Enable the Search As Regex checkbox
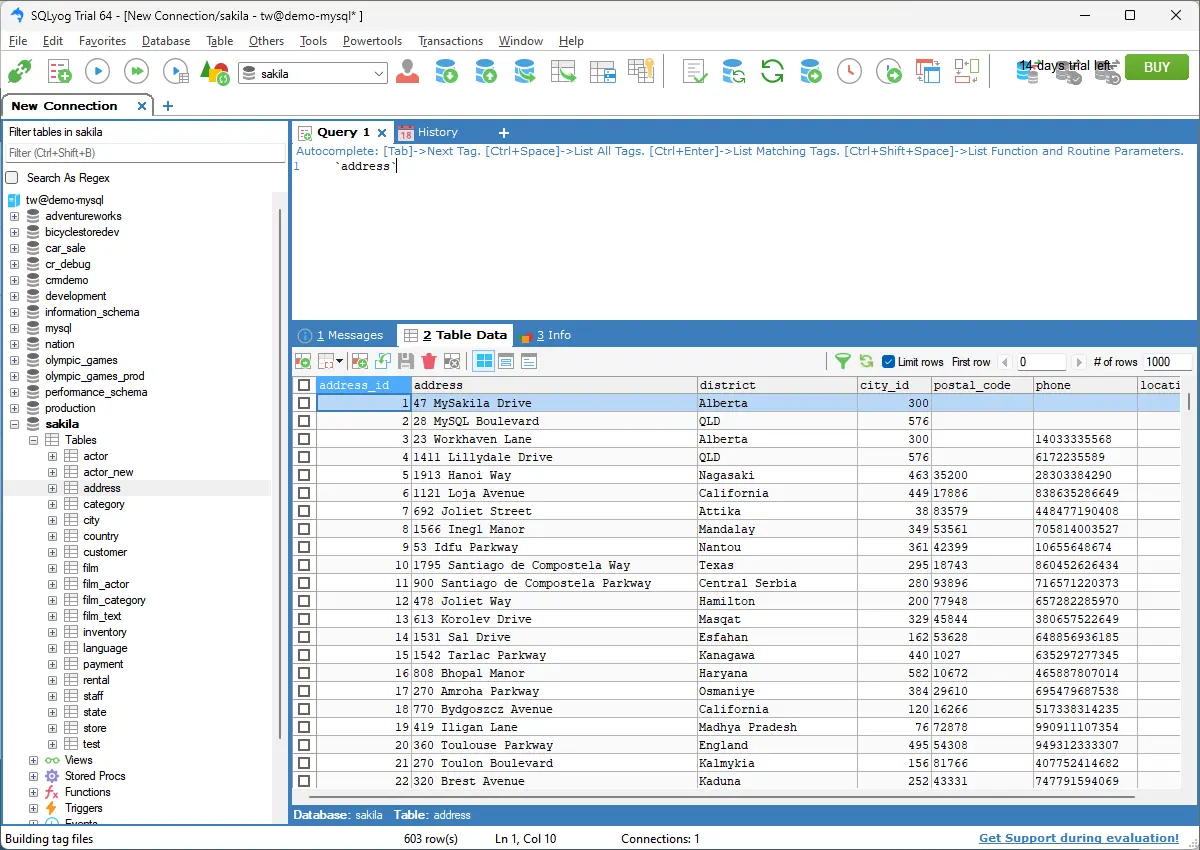This screenshot has width=1200, height=850. (13, 178)
